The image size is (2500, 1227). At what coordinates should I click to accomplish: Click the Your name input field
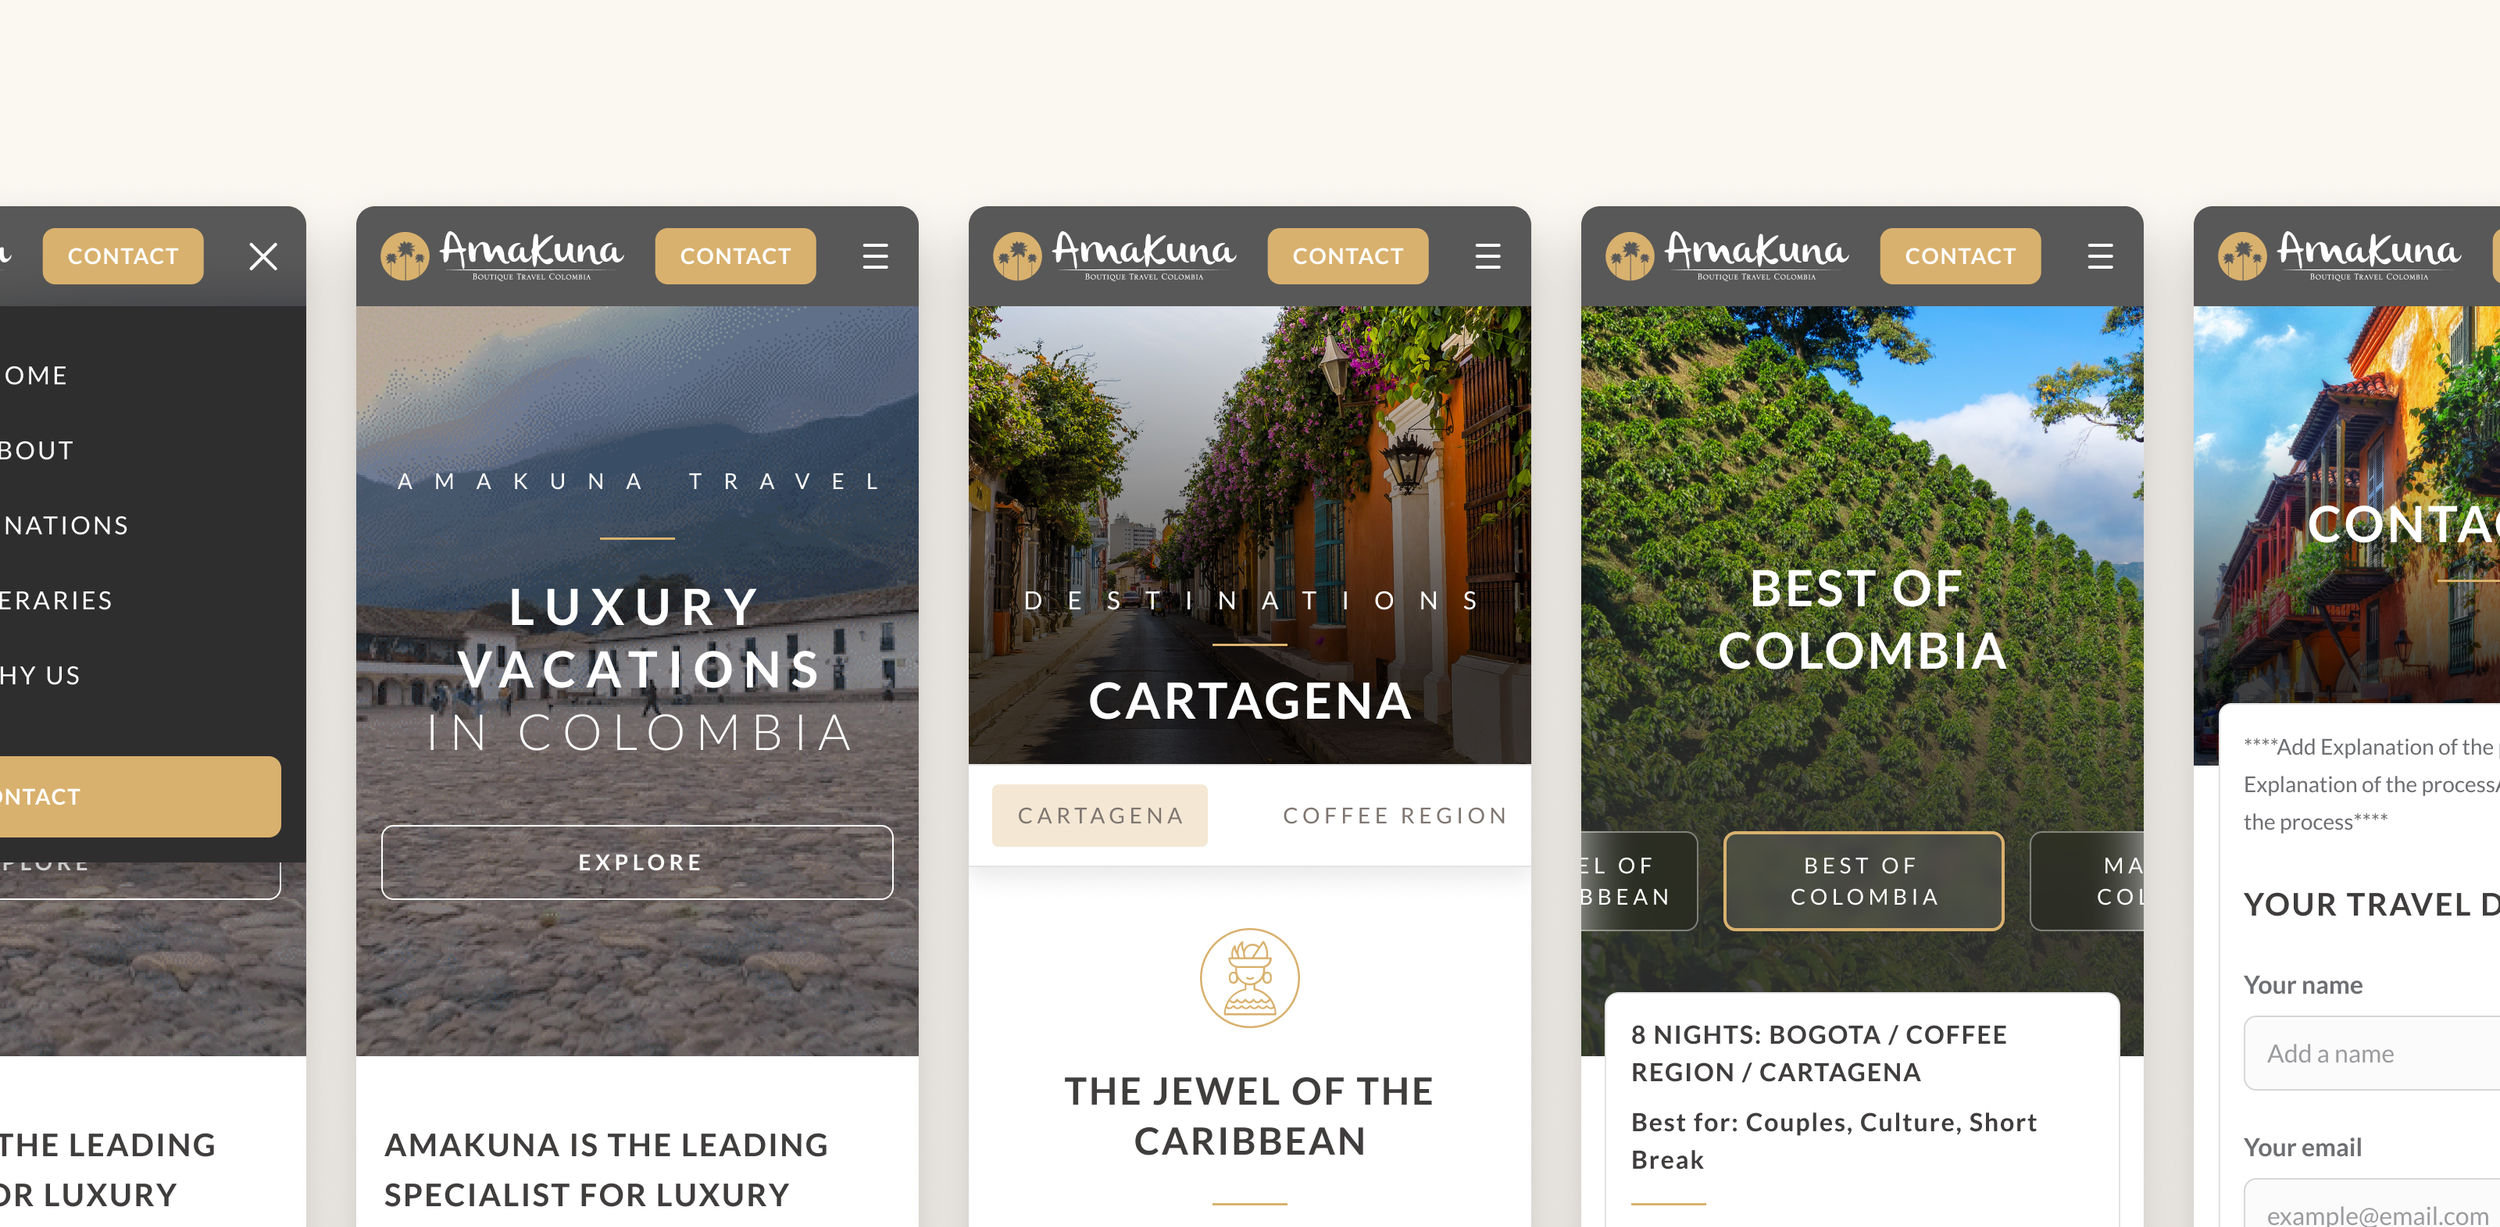click(x=2372, y=1053)
